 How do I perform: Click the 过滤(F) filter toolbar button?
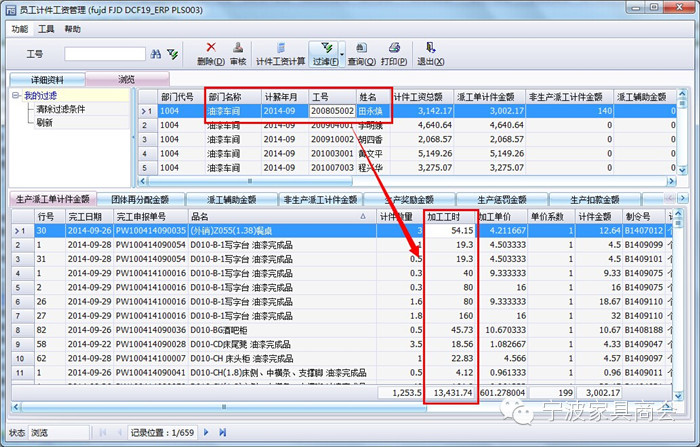click(325, 54)
